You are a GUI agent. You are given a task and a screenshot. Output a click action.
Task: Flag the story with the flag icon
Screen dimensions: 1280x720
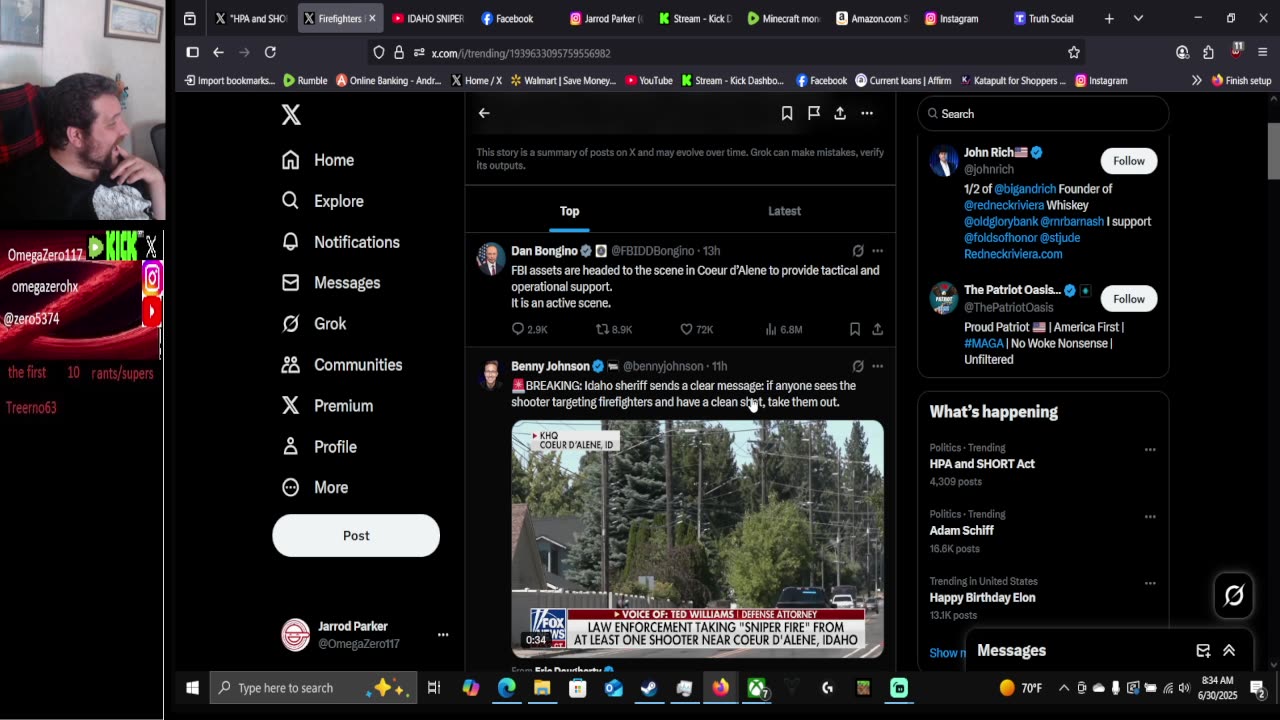click(814, 114)
